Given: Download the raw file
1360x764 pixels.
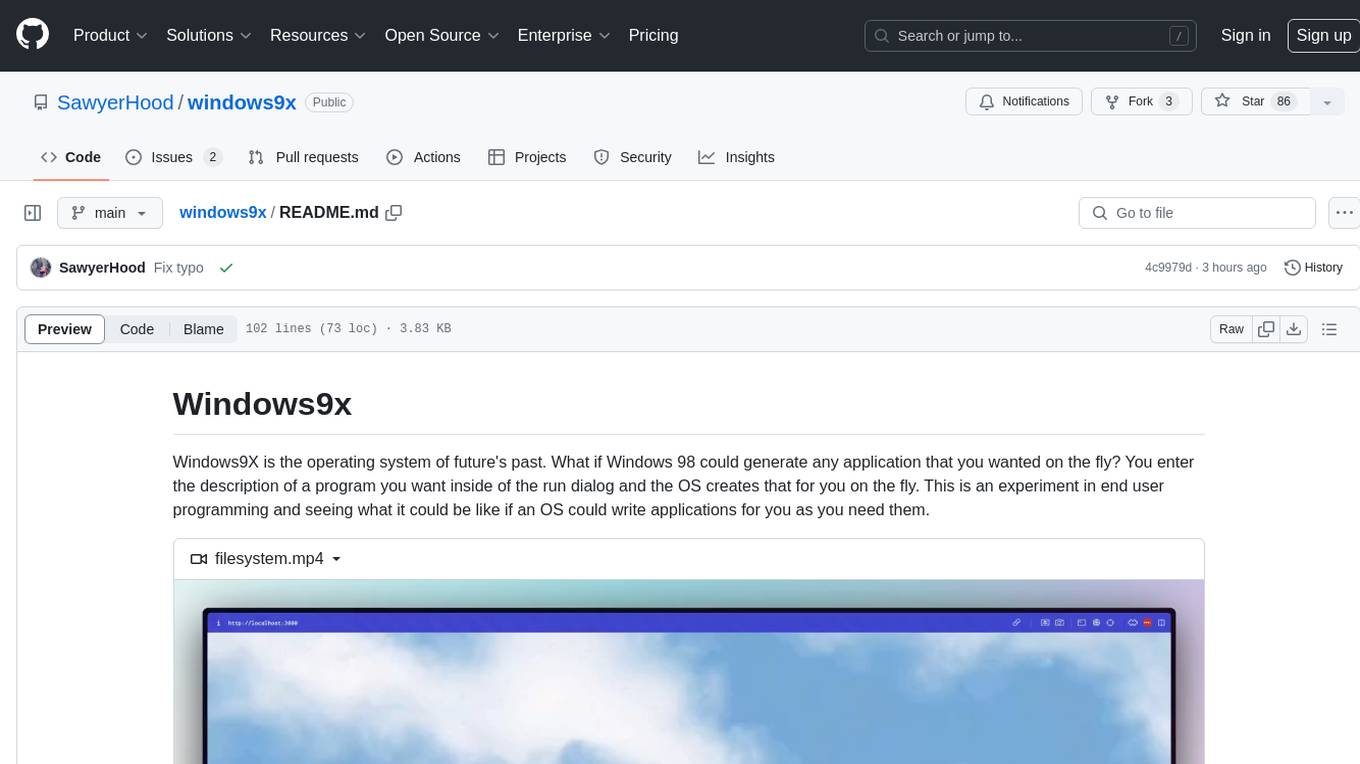Looking at the screenshot, I should coord(1293,329).
